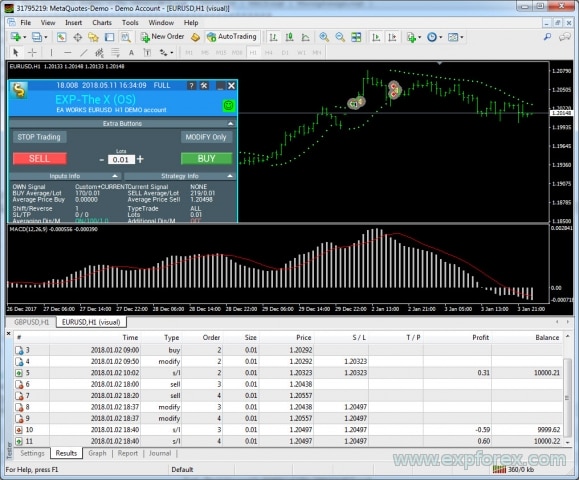Open the Profiles dropdown arrow
Viewport: 579px width, 480px height.
[46, 37]
